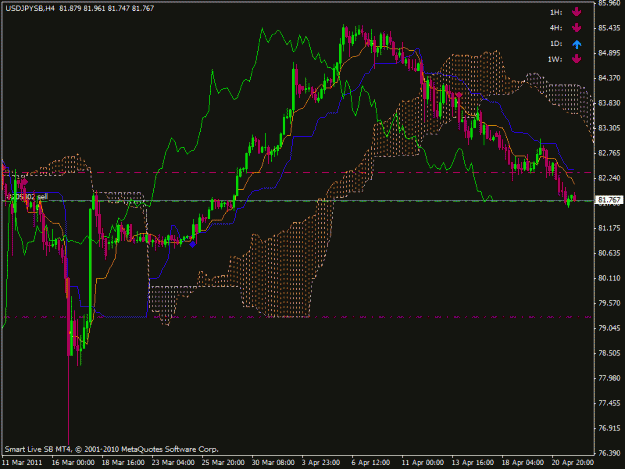The image size is (625, 469).
Task: Click the 85.435 price scale label
Action: pos(610,28)
